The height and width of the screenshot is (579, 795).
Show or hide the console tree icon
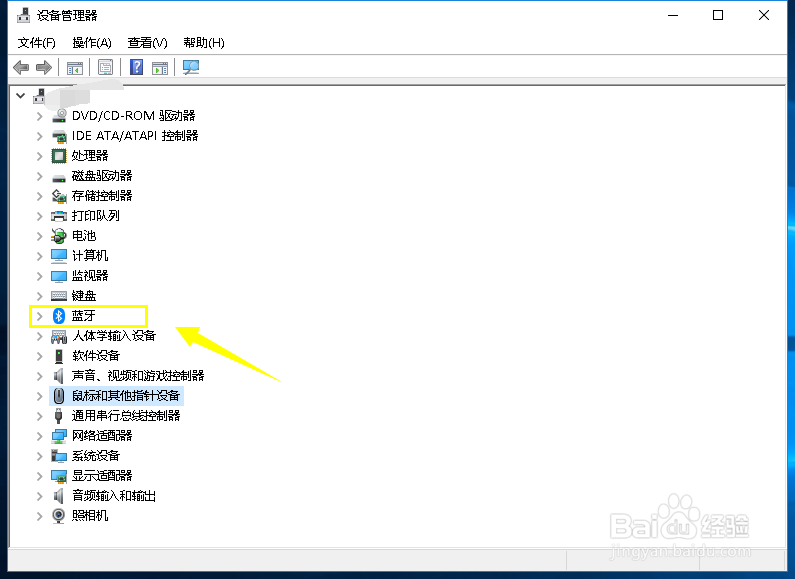click(75, 67)
